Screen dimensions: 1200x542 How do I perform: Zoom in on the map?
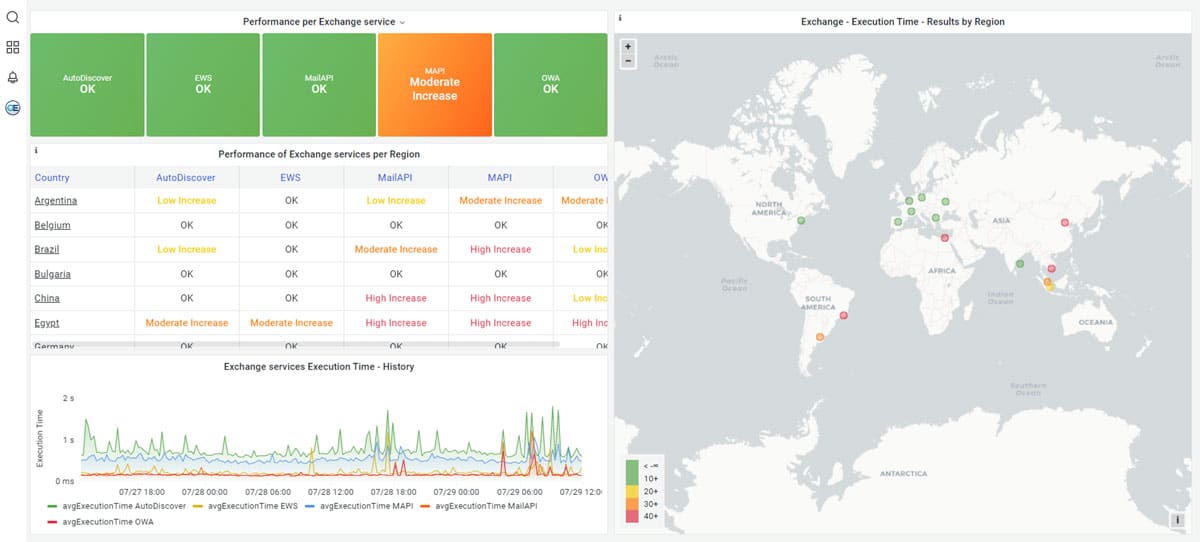pyautogui.click(x=628, y=46)
